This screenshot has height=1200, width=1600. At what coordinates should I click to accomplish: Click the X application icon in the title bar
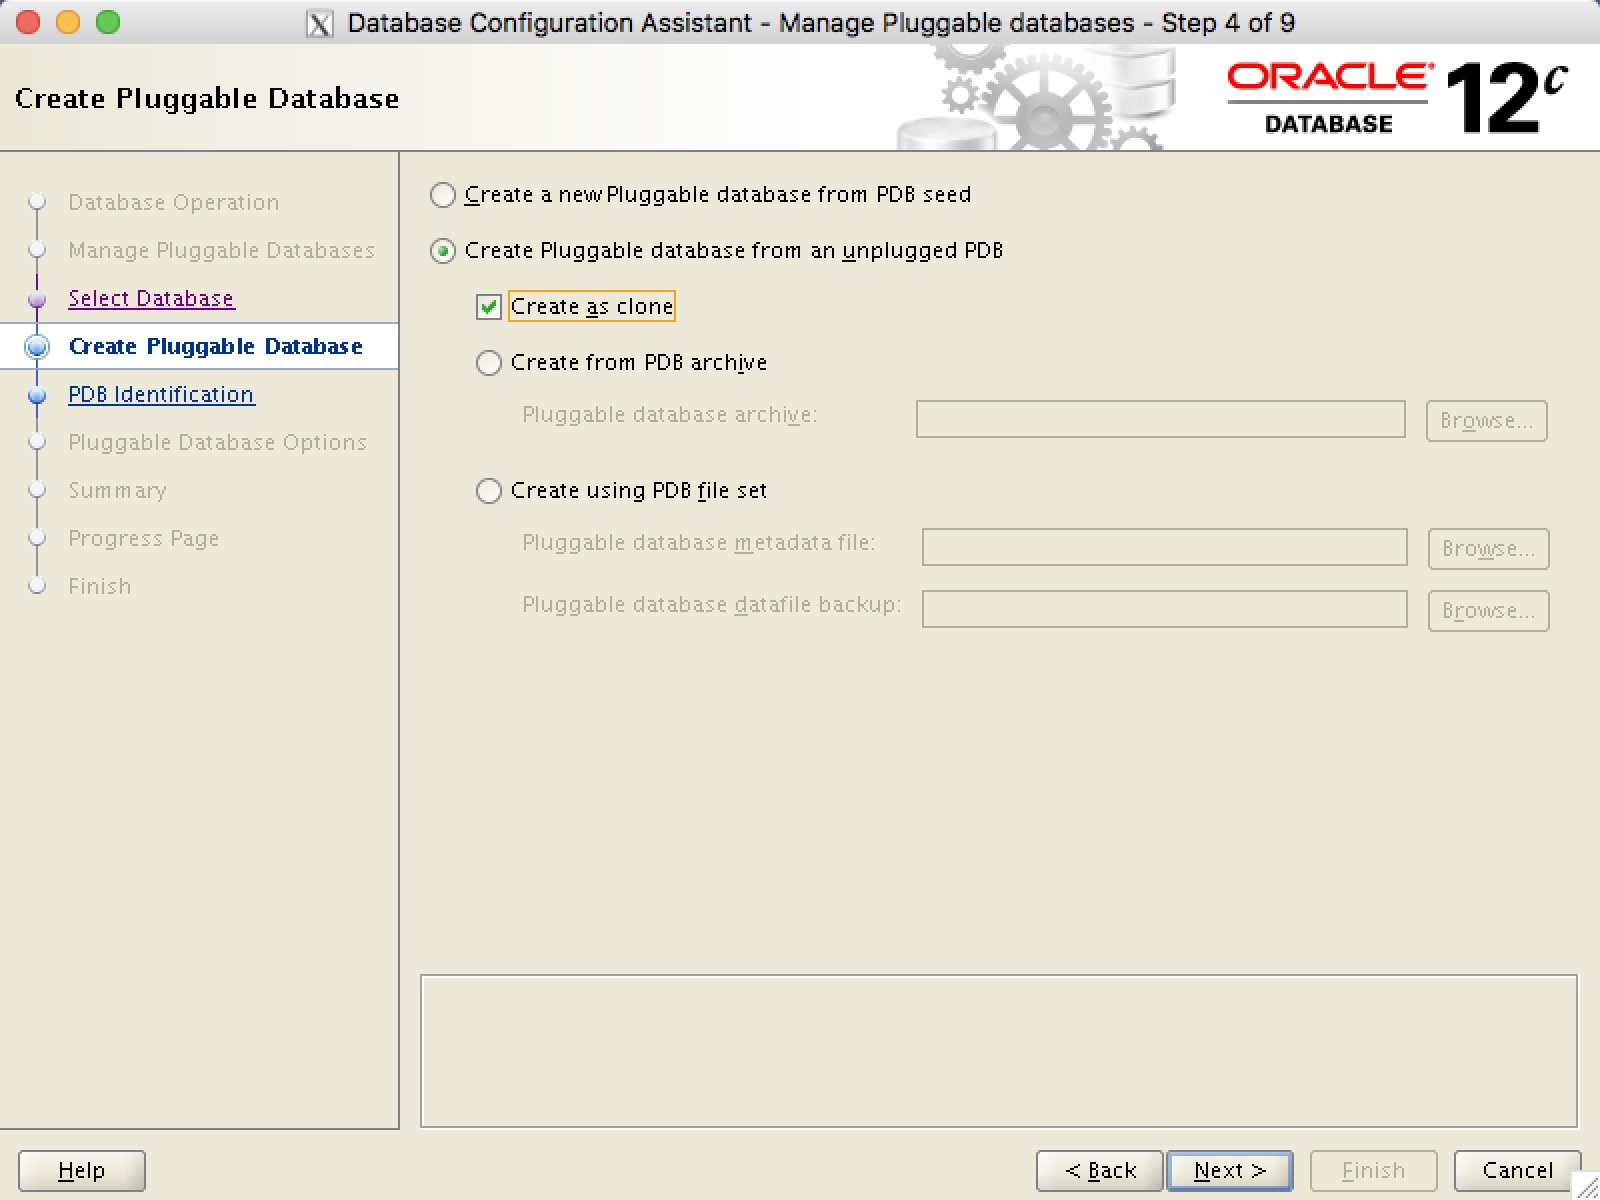317,22
